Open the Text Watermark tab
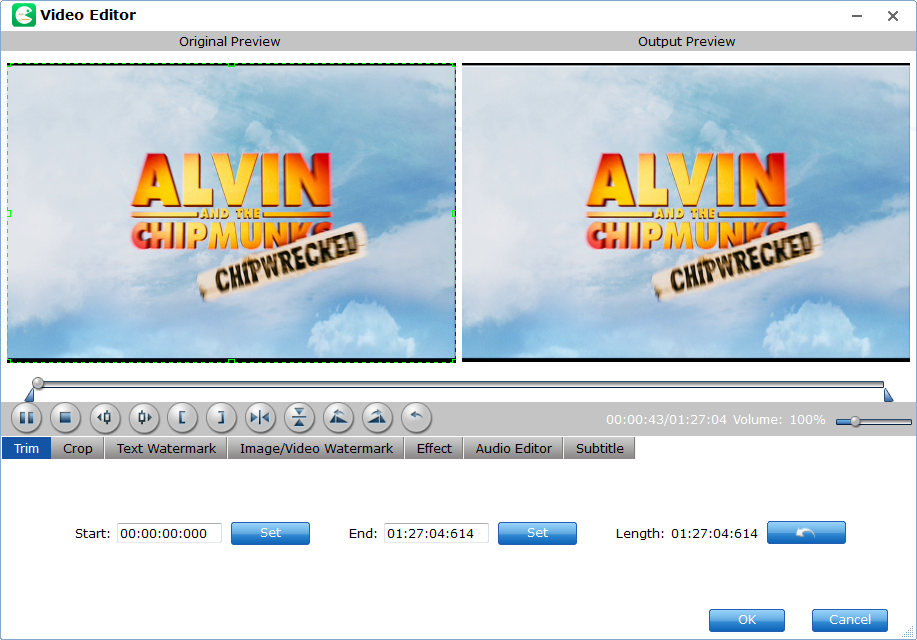This screenshot has width=917, height=640. tap(166, 448)
